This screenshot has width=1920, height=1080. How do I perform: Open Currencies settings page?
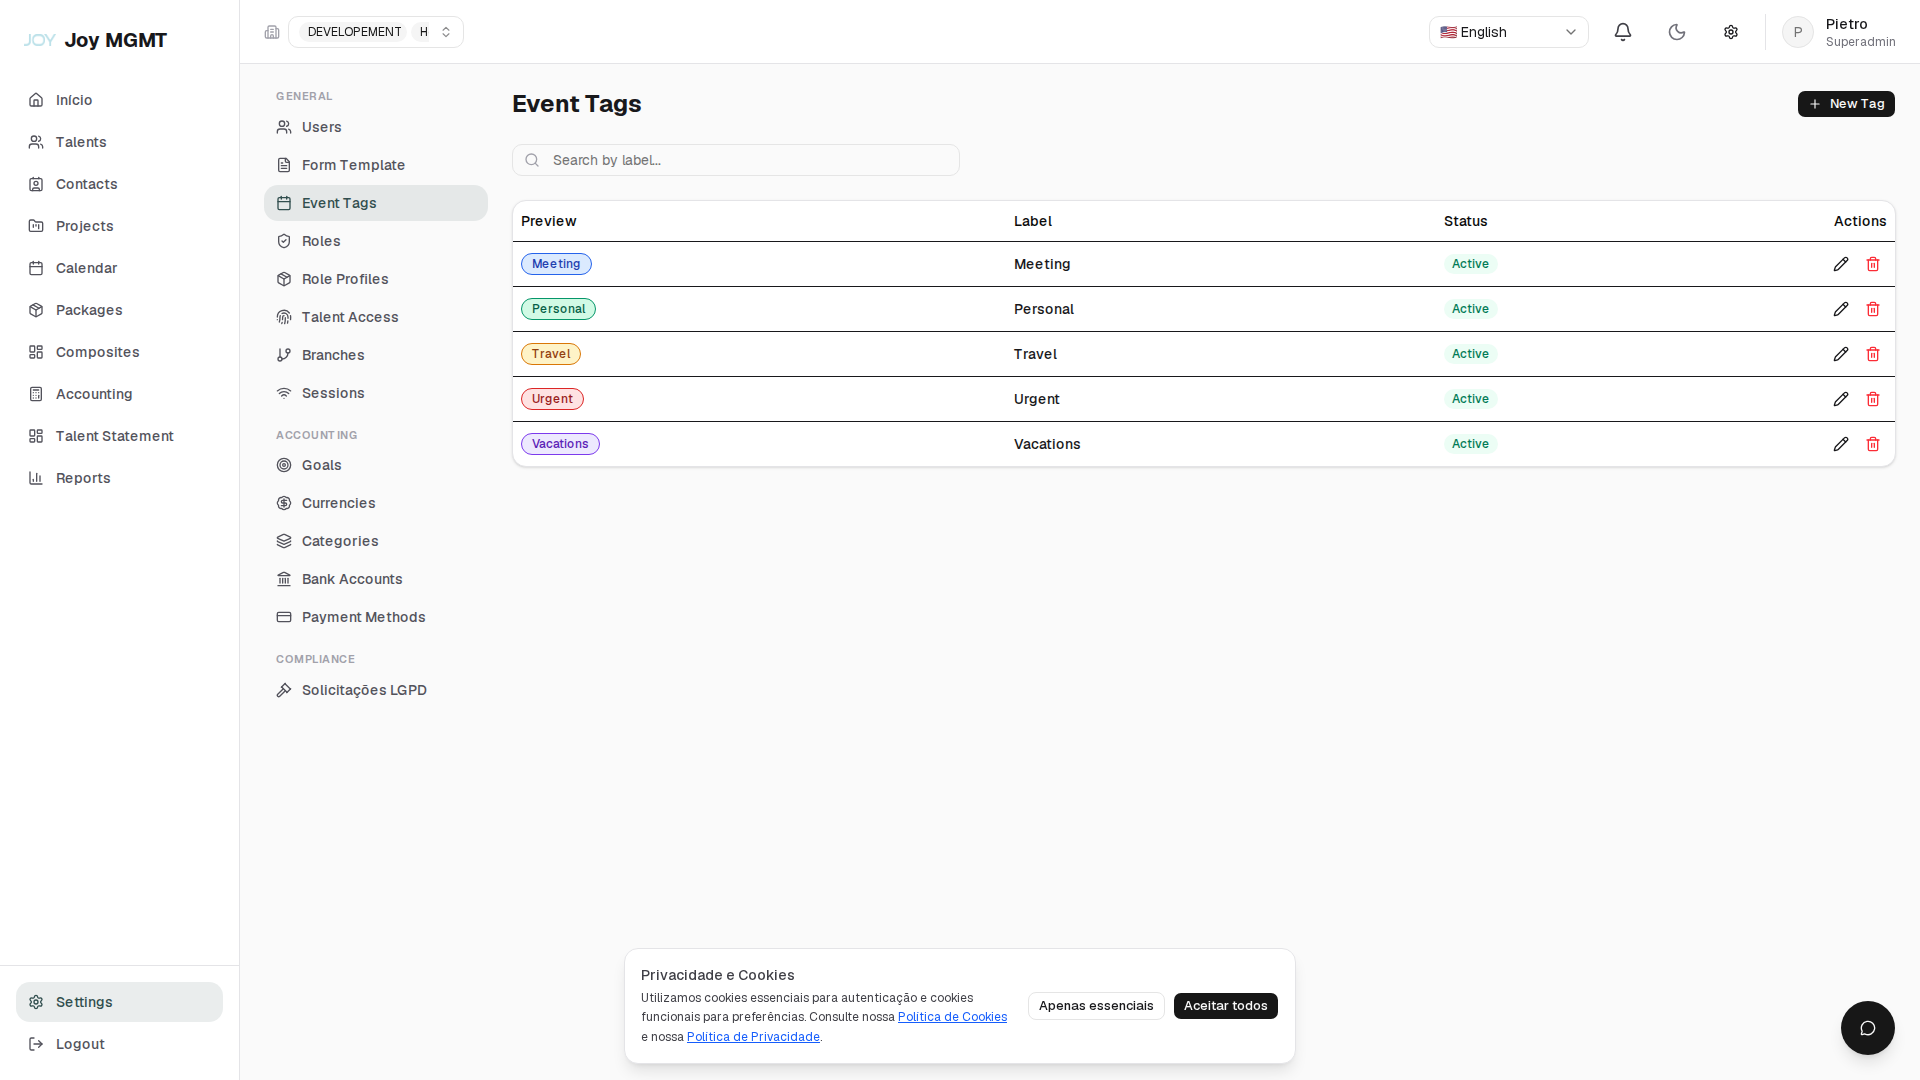376,503
